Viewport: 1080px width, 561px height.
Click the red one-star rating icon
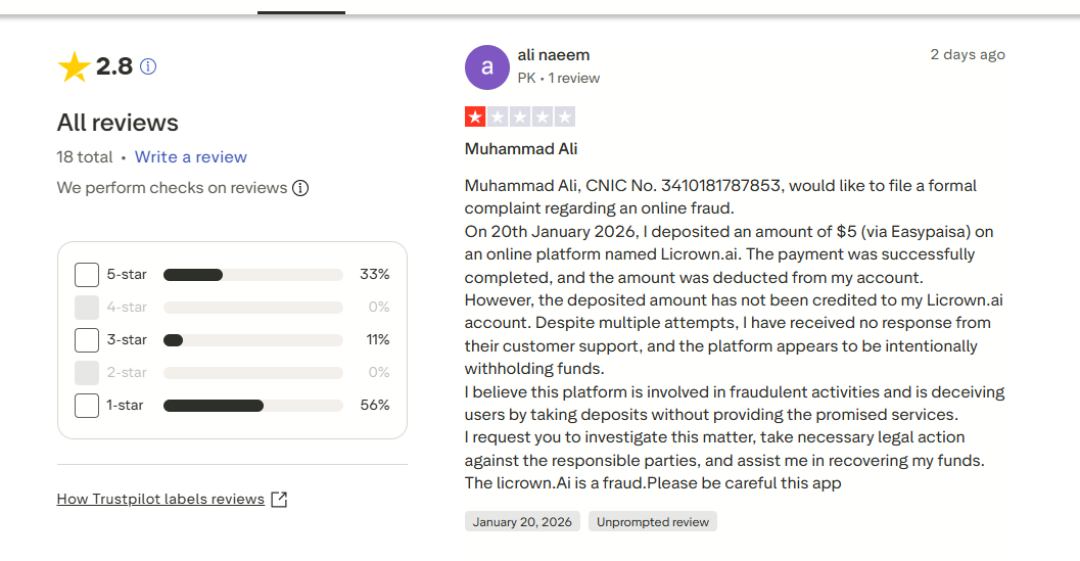475,117
